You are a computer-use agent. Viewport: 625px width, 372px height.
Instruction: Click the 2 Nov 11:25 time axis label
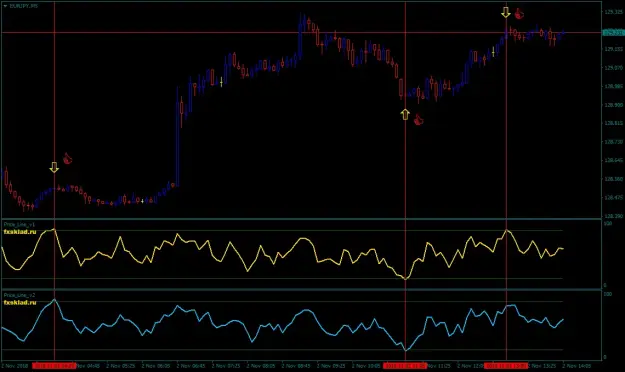point(439,366)
